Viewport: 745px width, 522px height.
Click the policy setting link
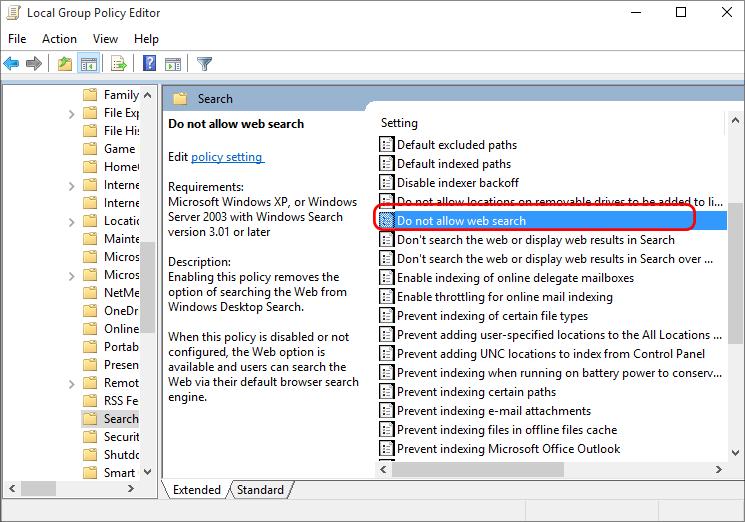pos(227,157)
